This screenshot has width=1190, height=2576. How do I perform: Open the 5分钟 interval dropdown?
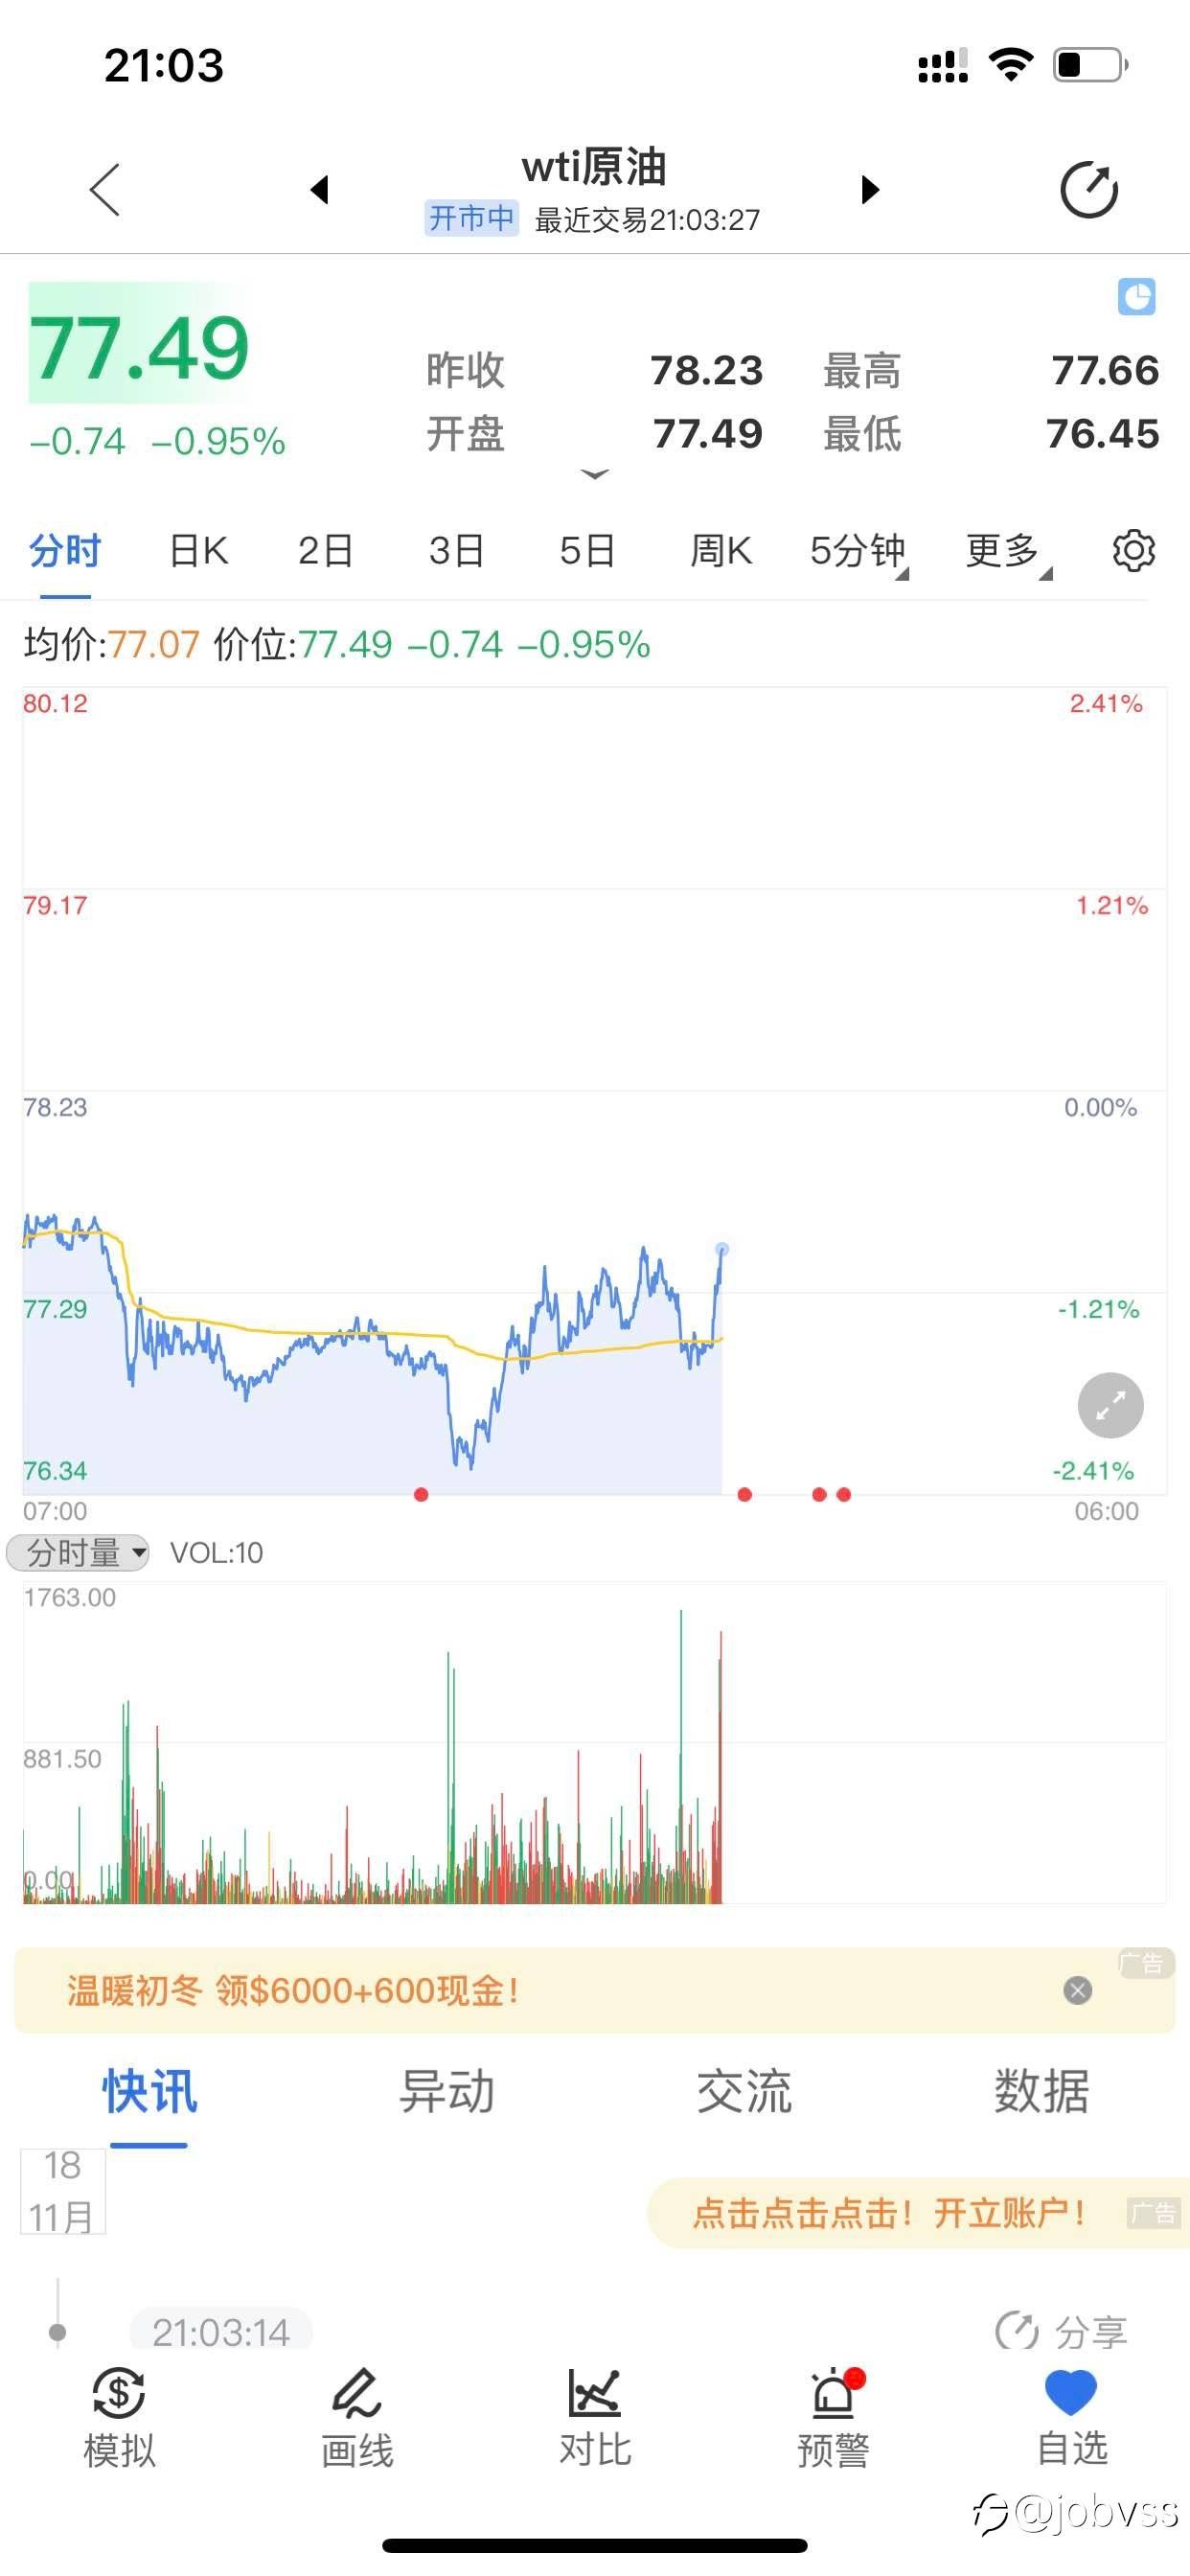859,551
